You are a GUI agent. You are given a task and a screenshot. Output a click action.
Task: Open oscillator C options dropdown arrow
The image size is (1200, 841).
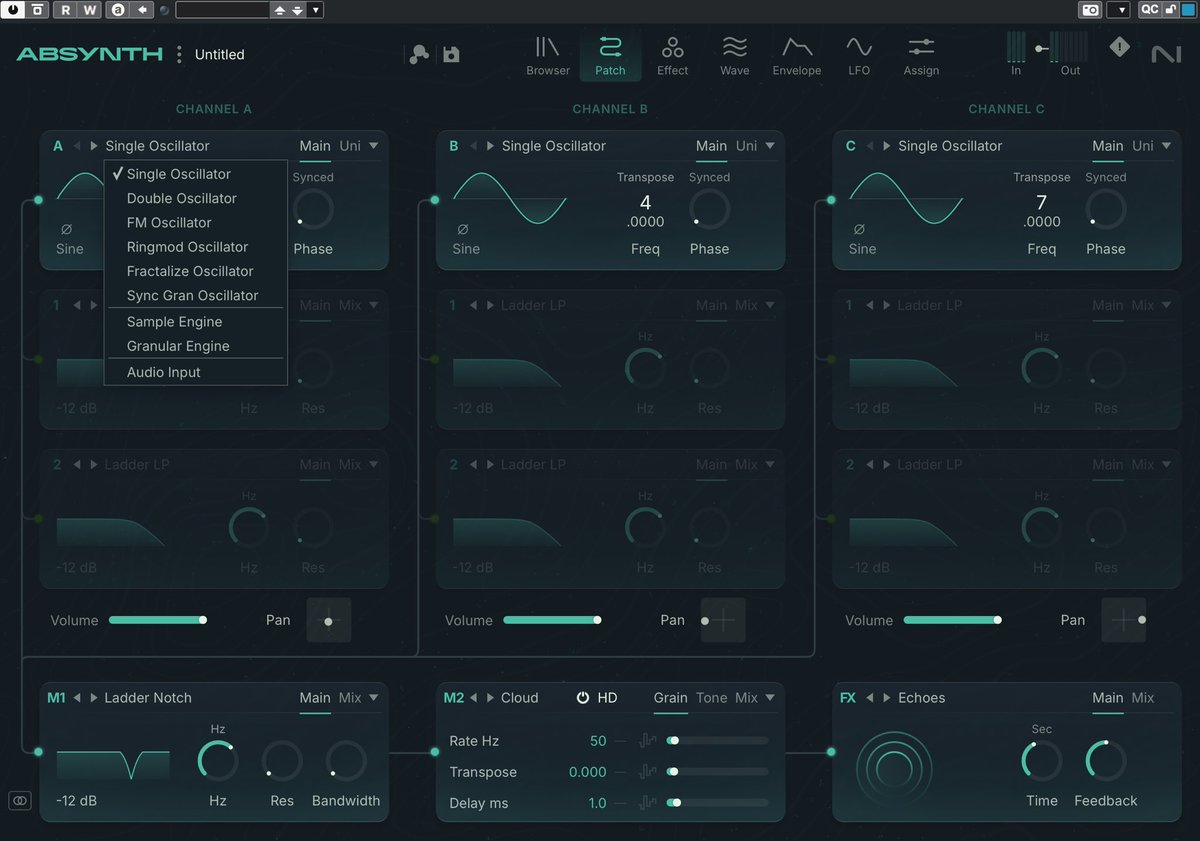click(1166, 146)
